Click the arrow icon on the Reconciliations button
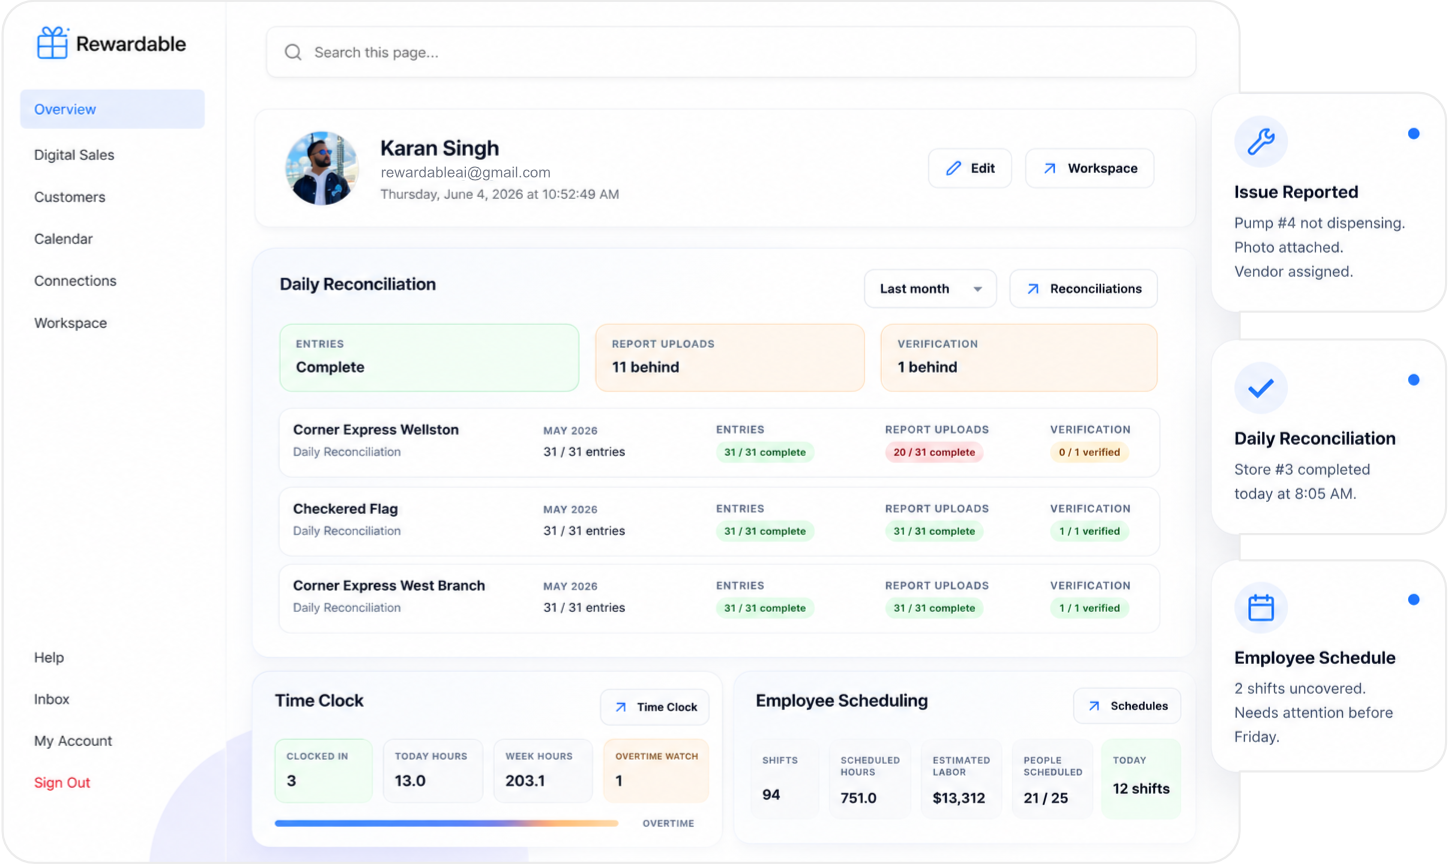The height and width of the screenshot is (865, 1449). (1033, 289)
